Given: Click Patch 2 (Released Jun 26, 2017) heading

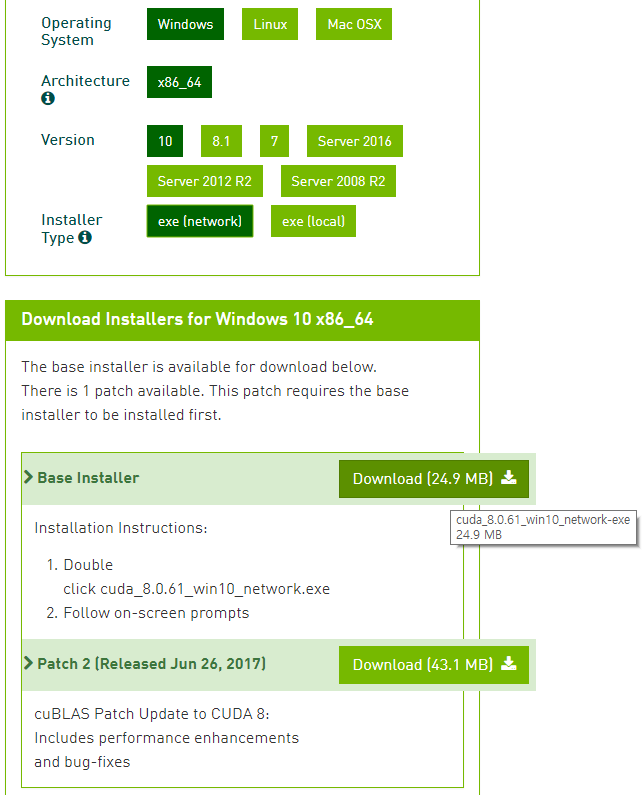Looking at the screenshot, I should (x=152, y=664).
